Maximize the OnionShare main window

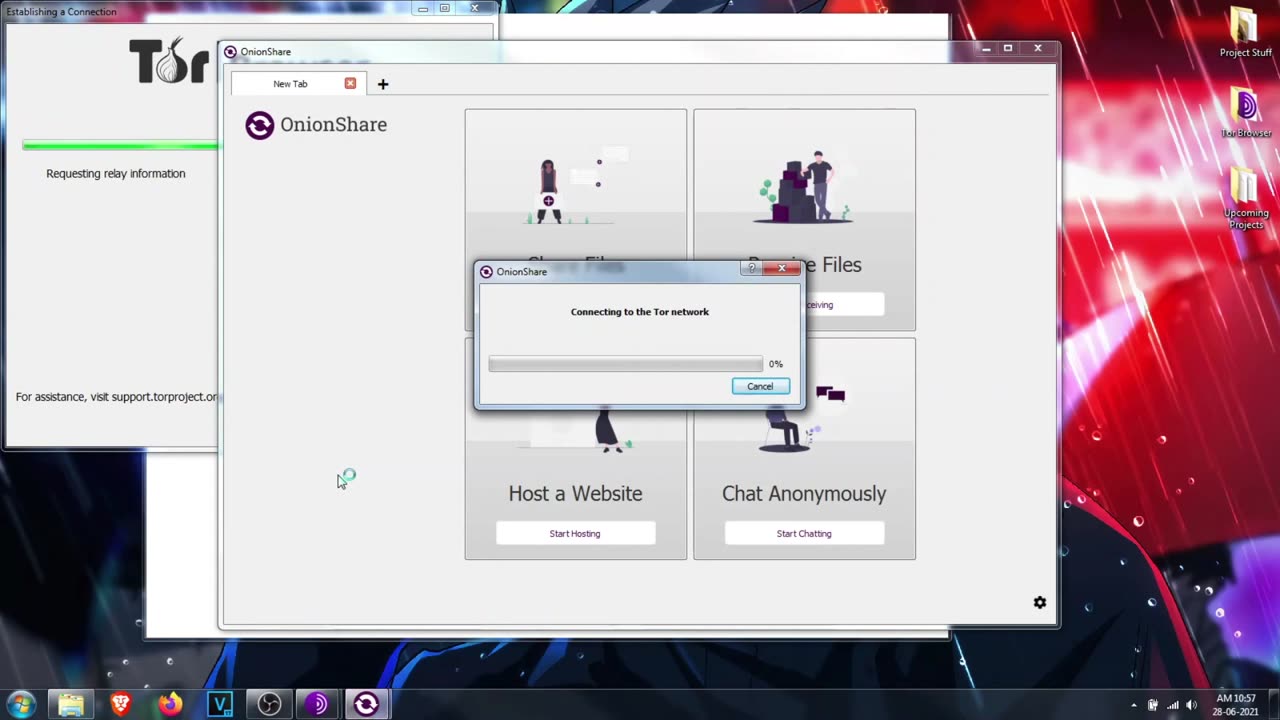pyautogui.click(x=1008, y=48)
